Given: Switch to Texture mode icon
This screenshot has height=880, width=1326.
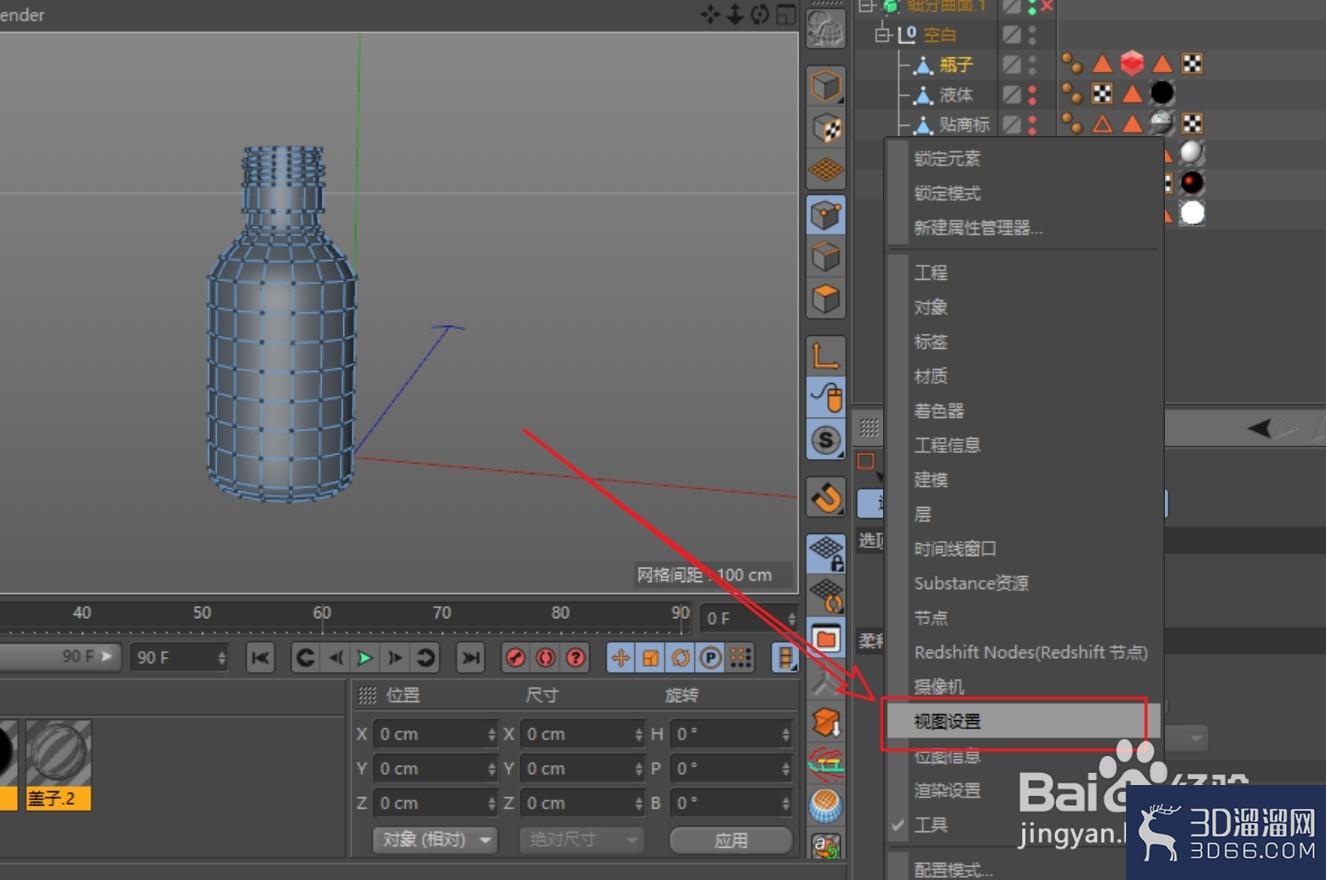Looking at the screenshot, I should 826,128.
